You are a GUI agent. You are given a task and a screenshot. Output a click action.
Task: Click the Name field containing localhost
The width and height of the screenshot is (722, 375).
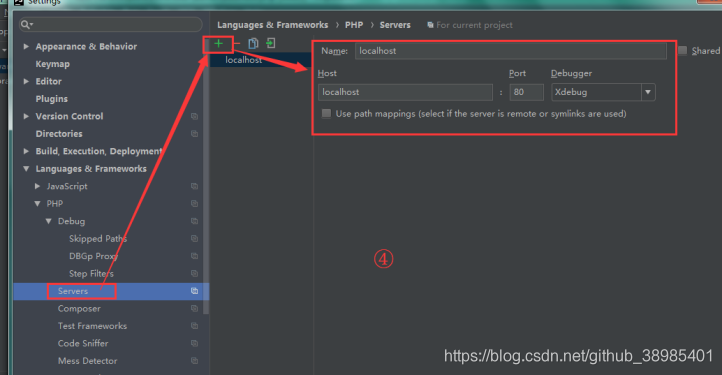511,51
